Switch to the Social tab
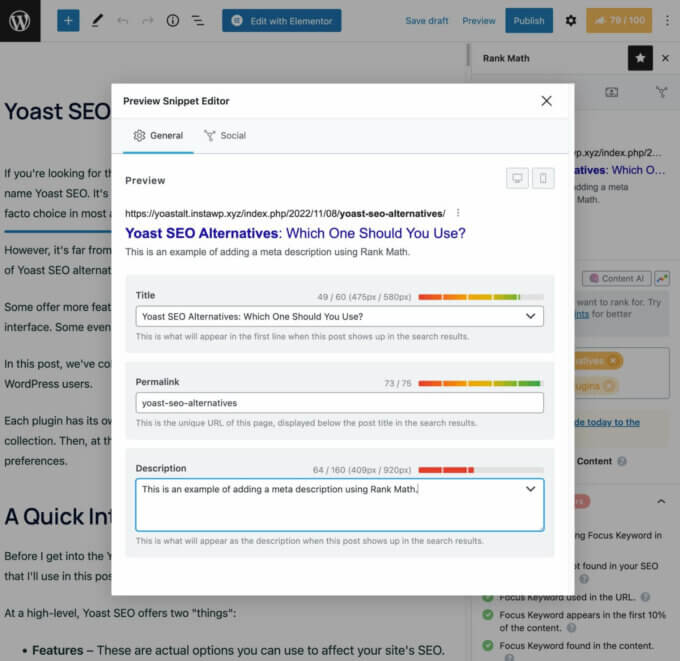The width and height of the screenshot is (680, 661). click(225, 135)
